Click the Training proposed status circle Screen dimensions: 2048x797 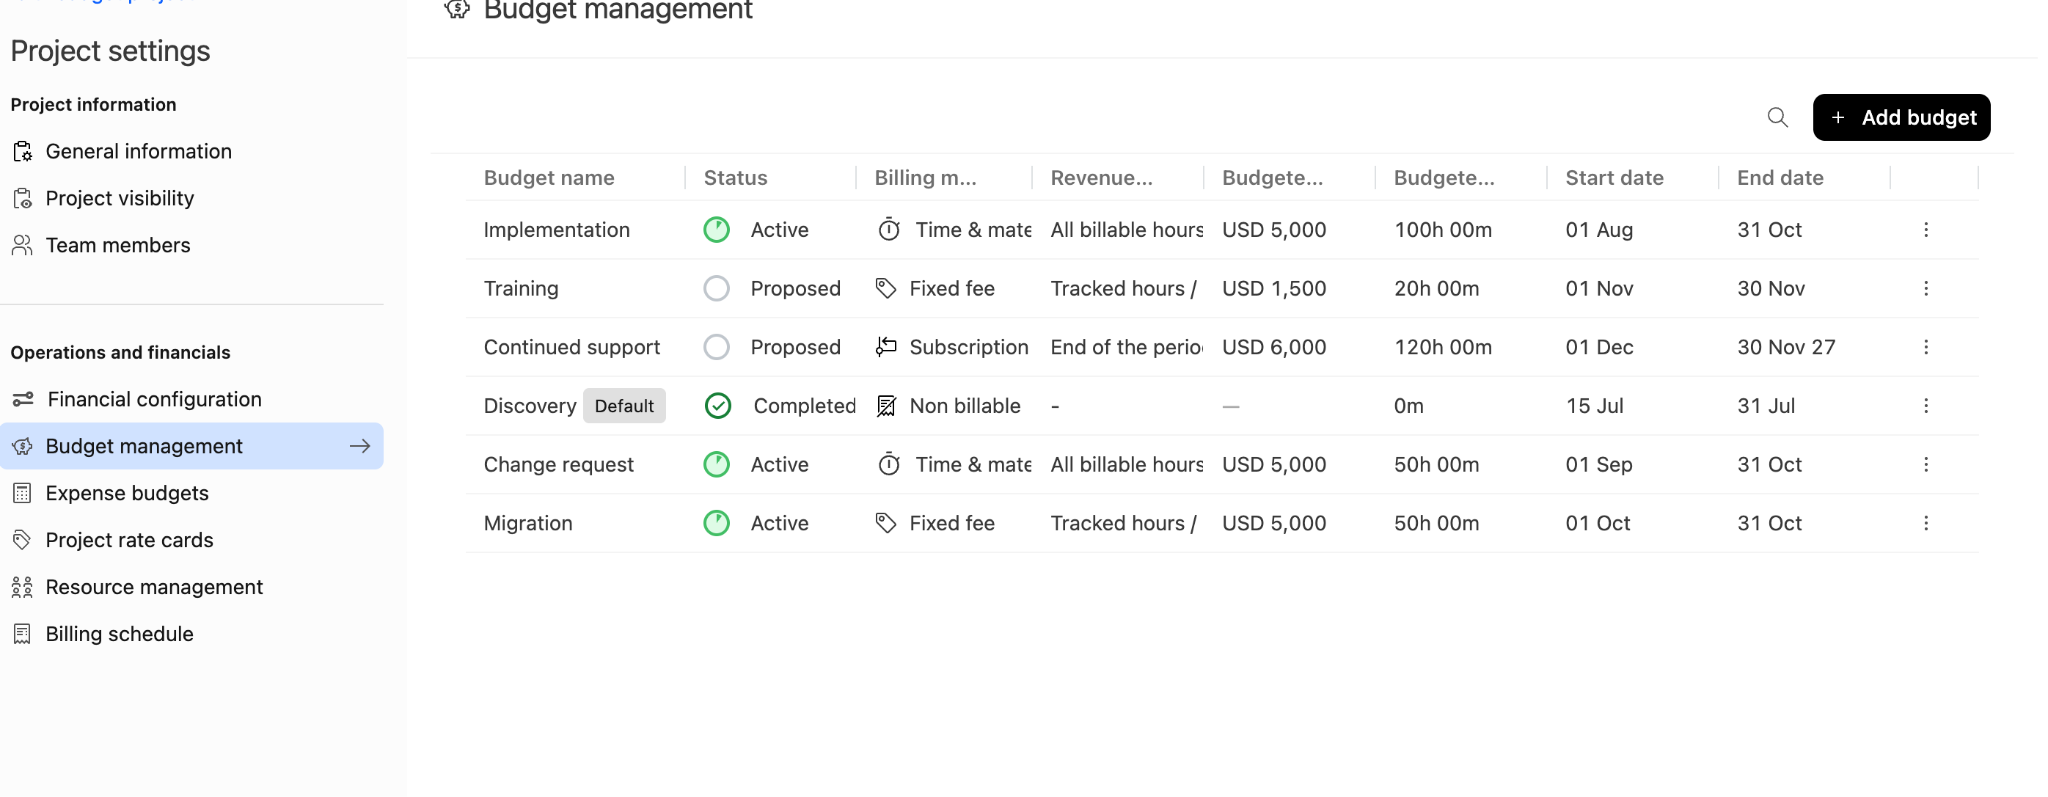(717, 289)
